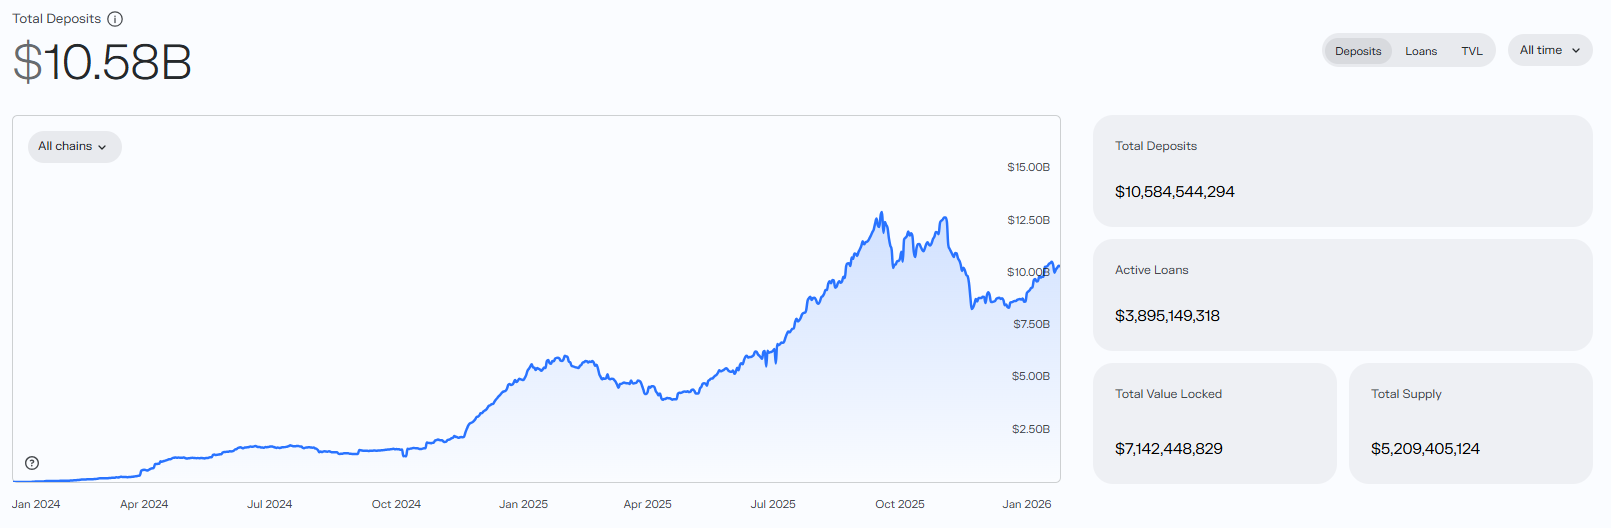The width and height of the screenshot is (1611, 528).
Task: Click the $3,895,149,318 active loans value
Action: coord(1167,316)
